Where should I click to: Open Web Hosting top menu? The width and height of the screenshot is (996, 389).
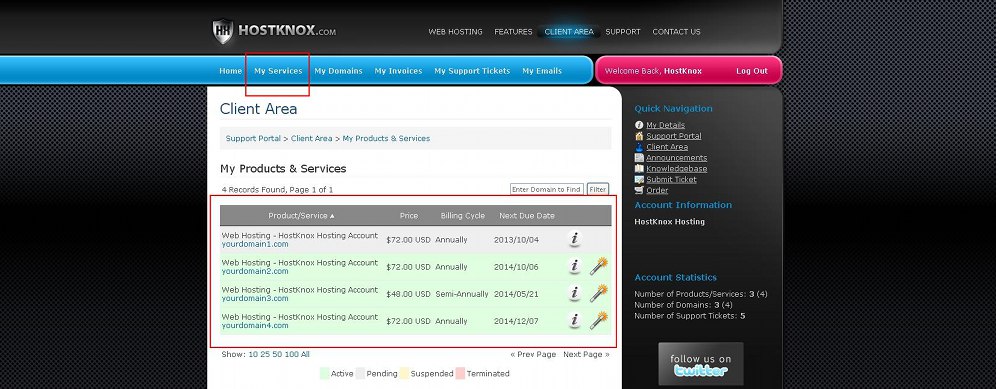tap(455, 32)
